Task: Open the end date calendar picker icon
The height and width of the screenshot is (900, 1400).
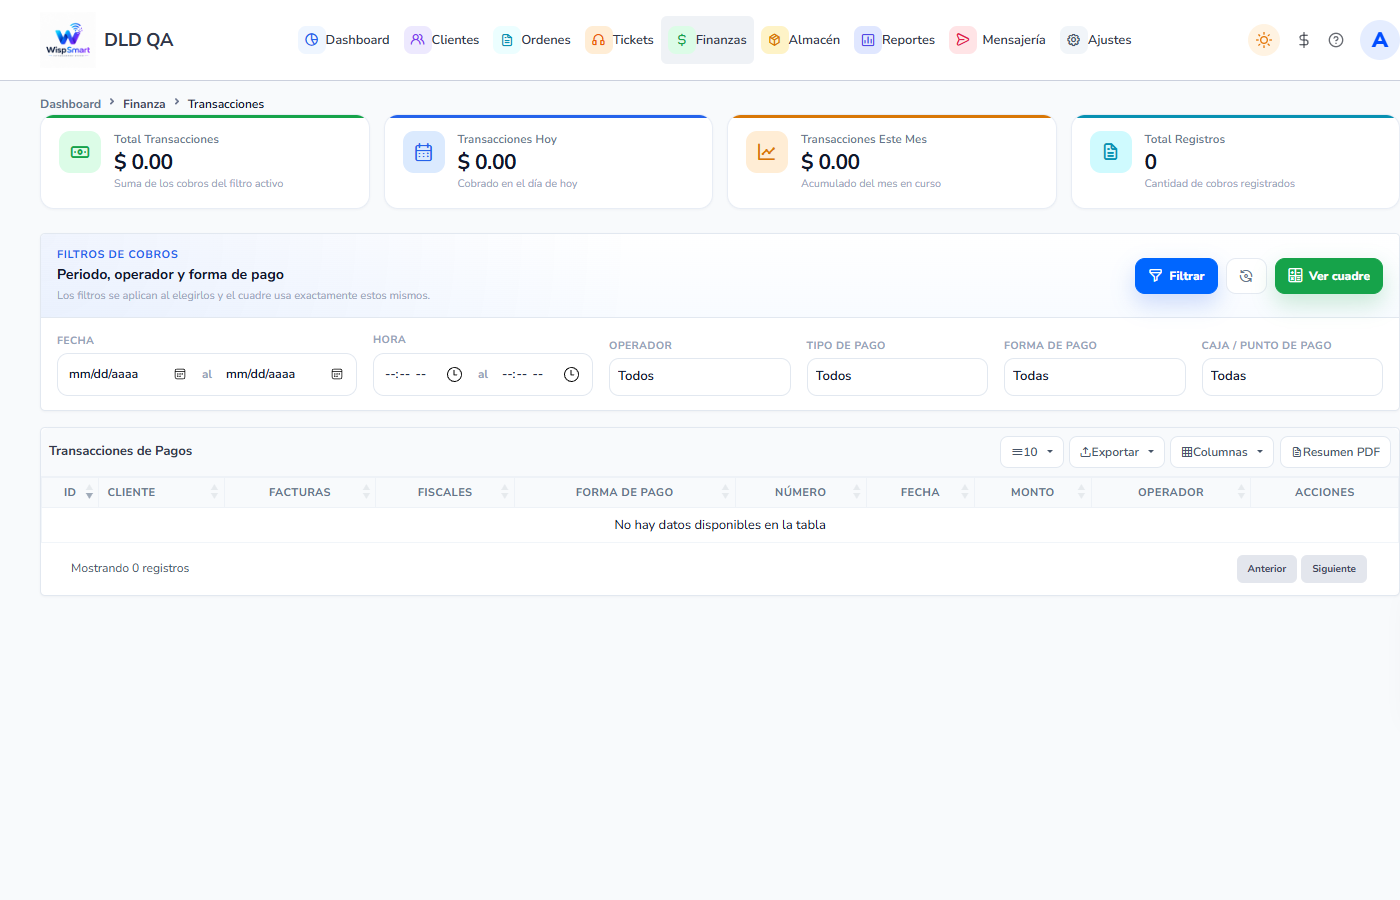Action: point(337,374)
